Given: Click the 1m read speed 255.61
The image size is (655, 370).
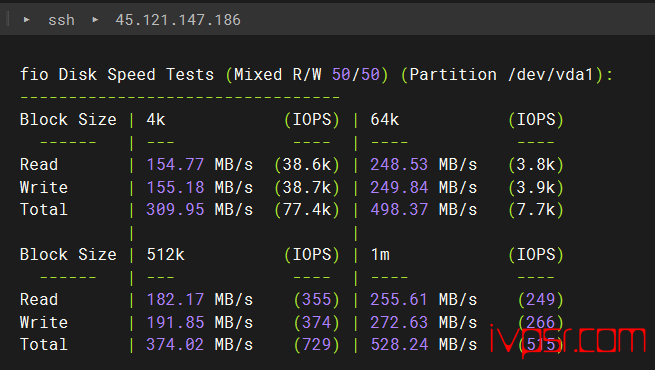Looking at the screenshot, I should coord(399,299).
